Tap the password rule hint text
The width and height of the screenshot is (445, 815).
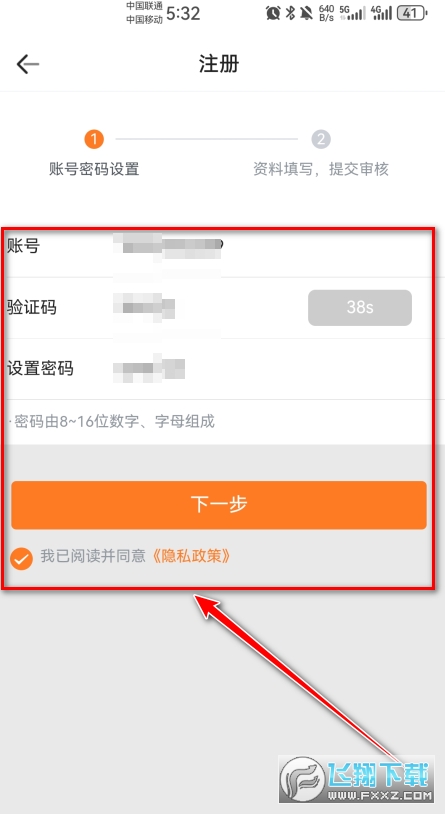[112, 422]
